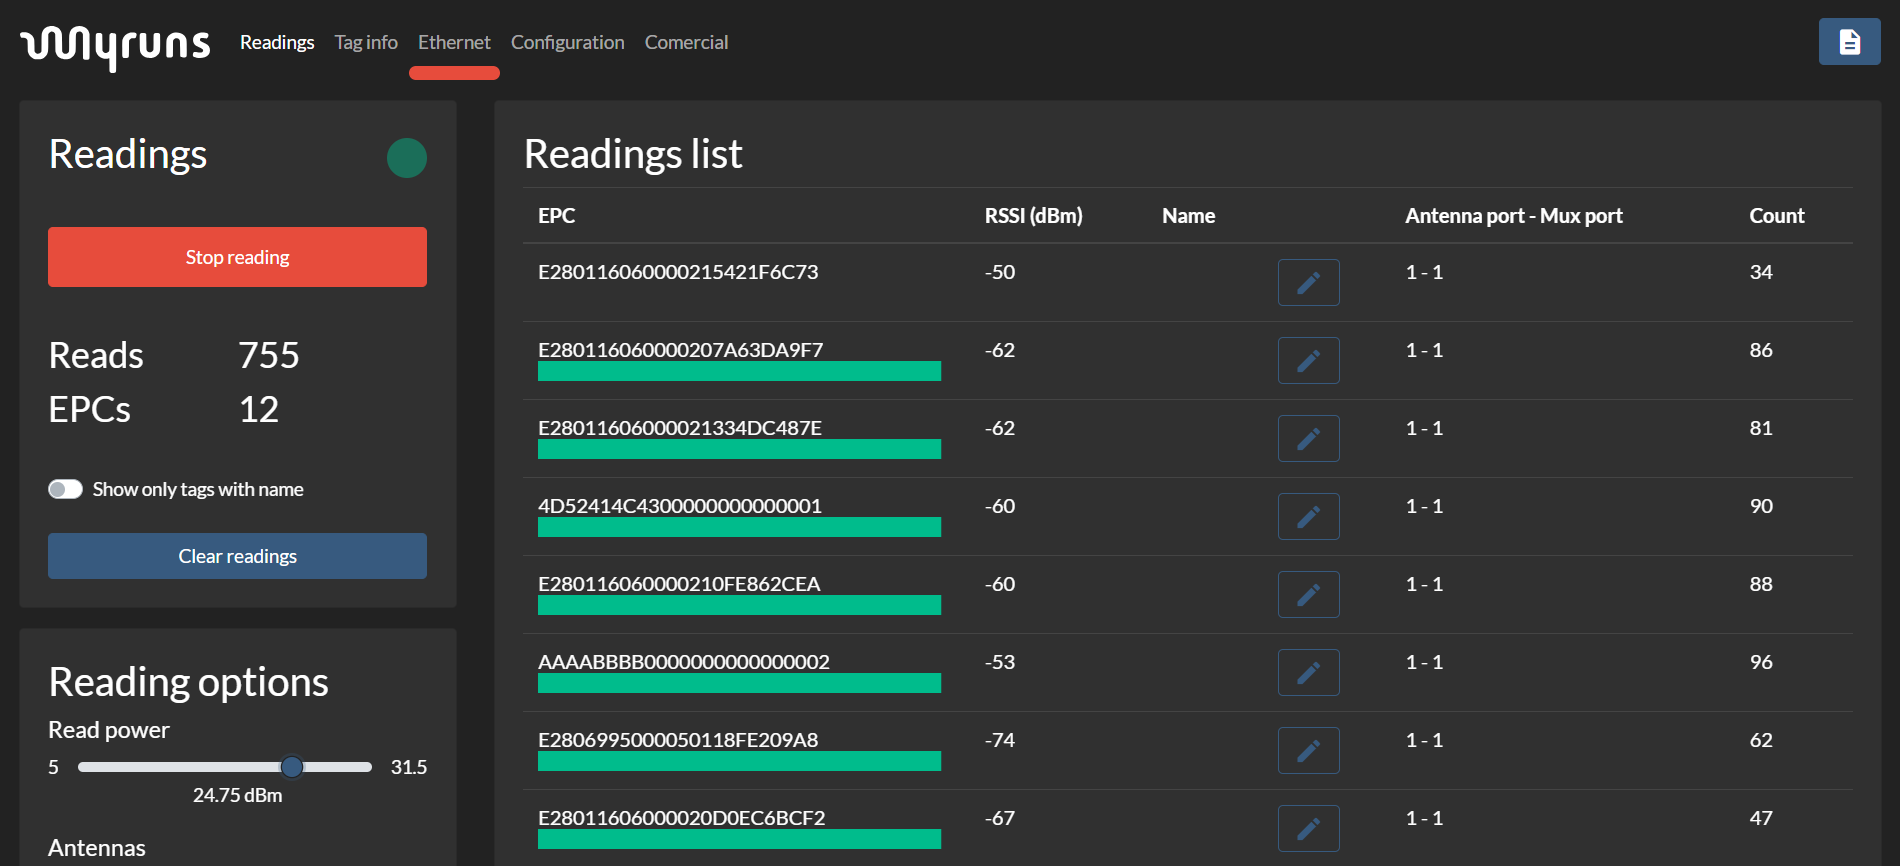Click the Wyruns logo

(x=115, y=45)
